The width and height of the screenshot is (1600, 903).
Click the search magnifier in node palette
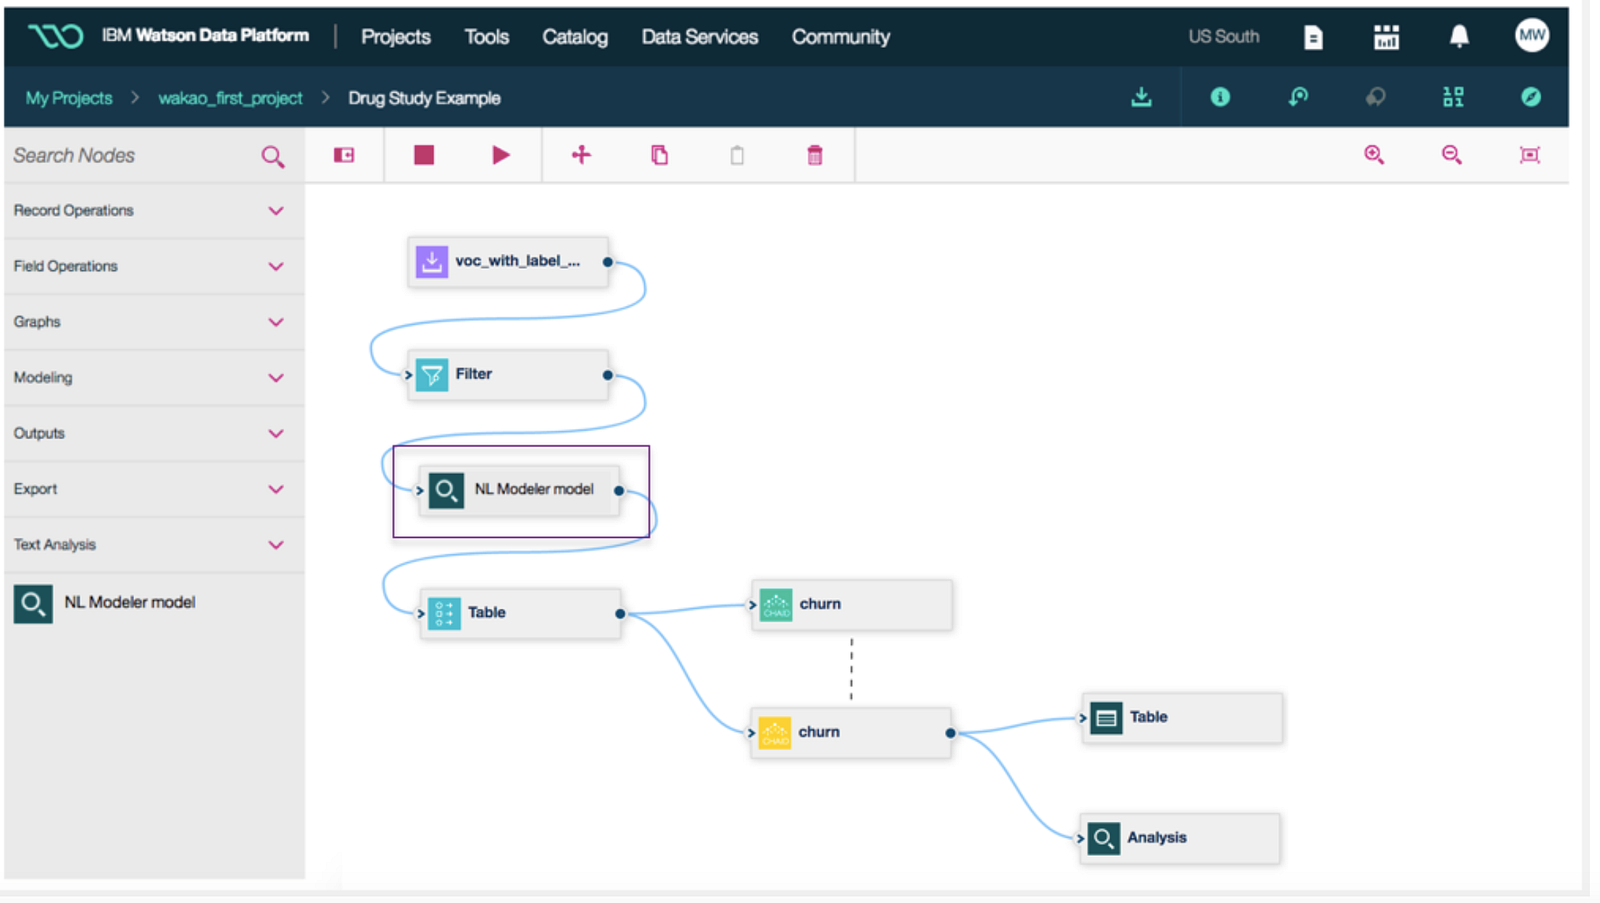coord(272,157)
